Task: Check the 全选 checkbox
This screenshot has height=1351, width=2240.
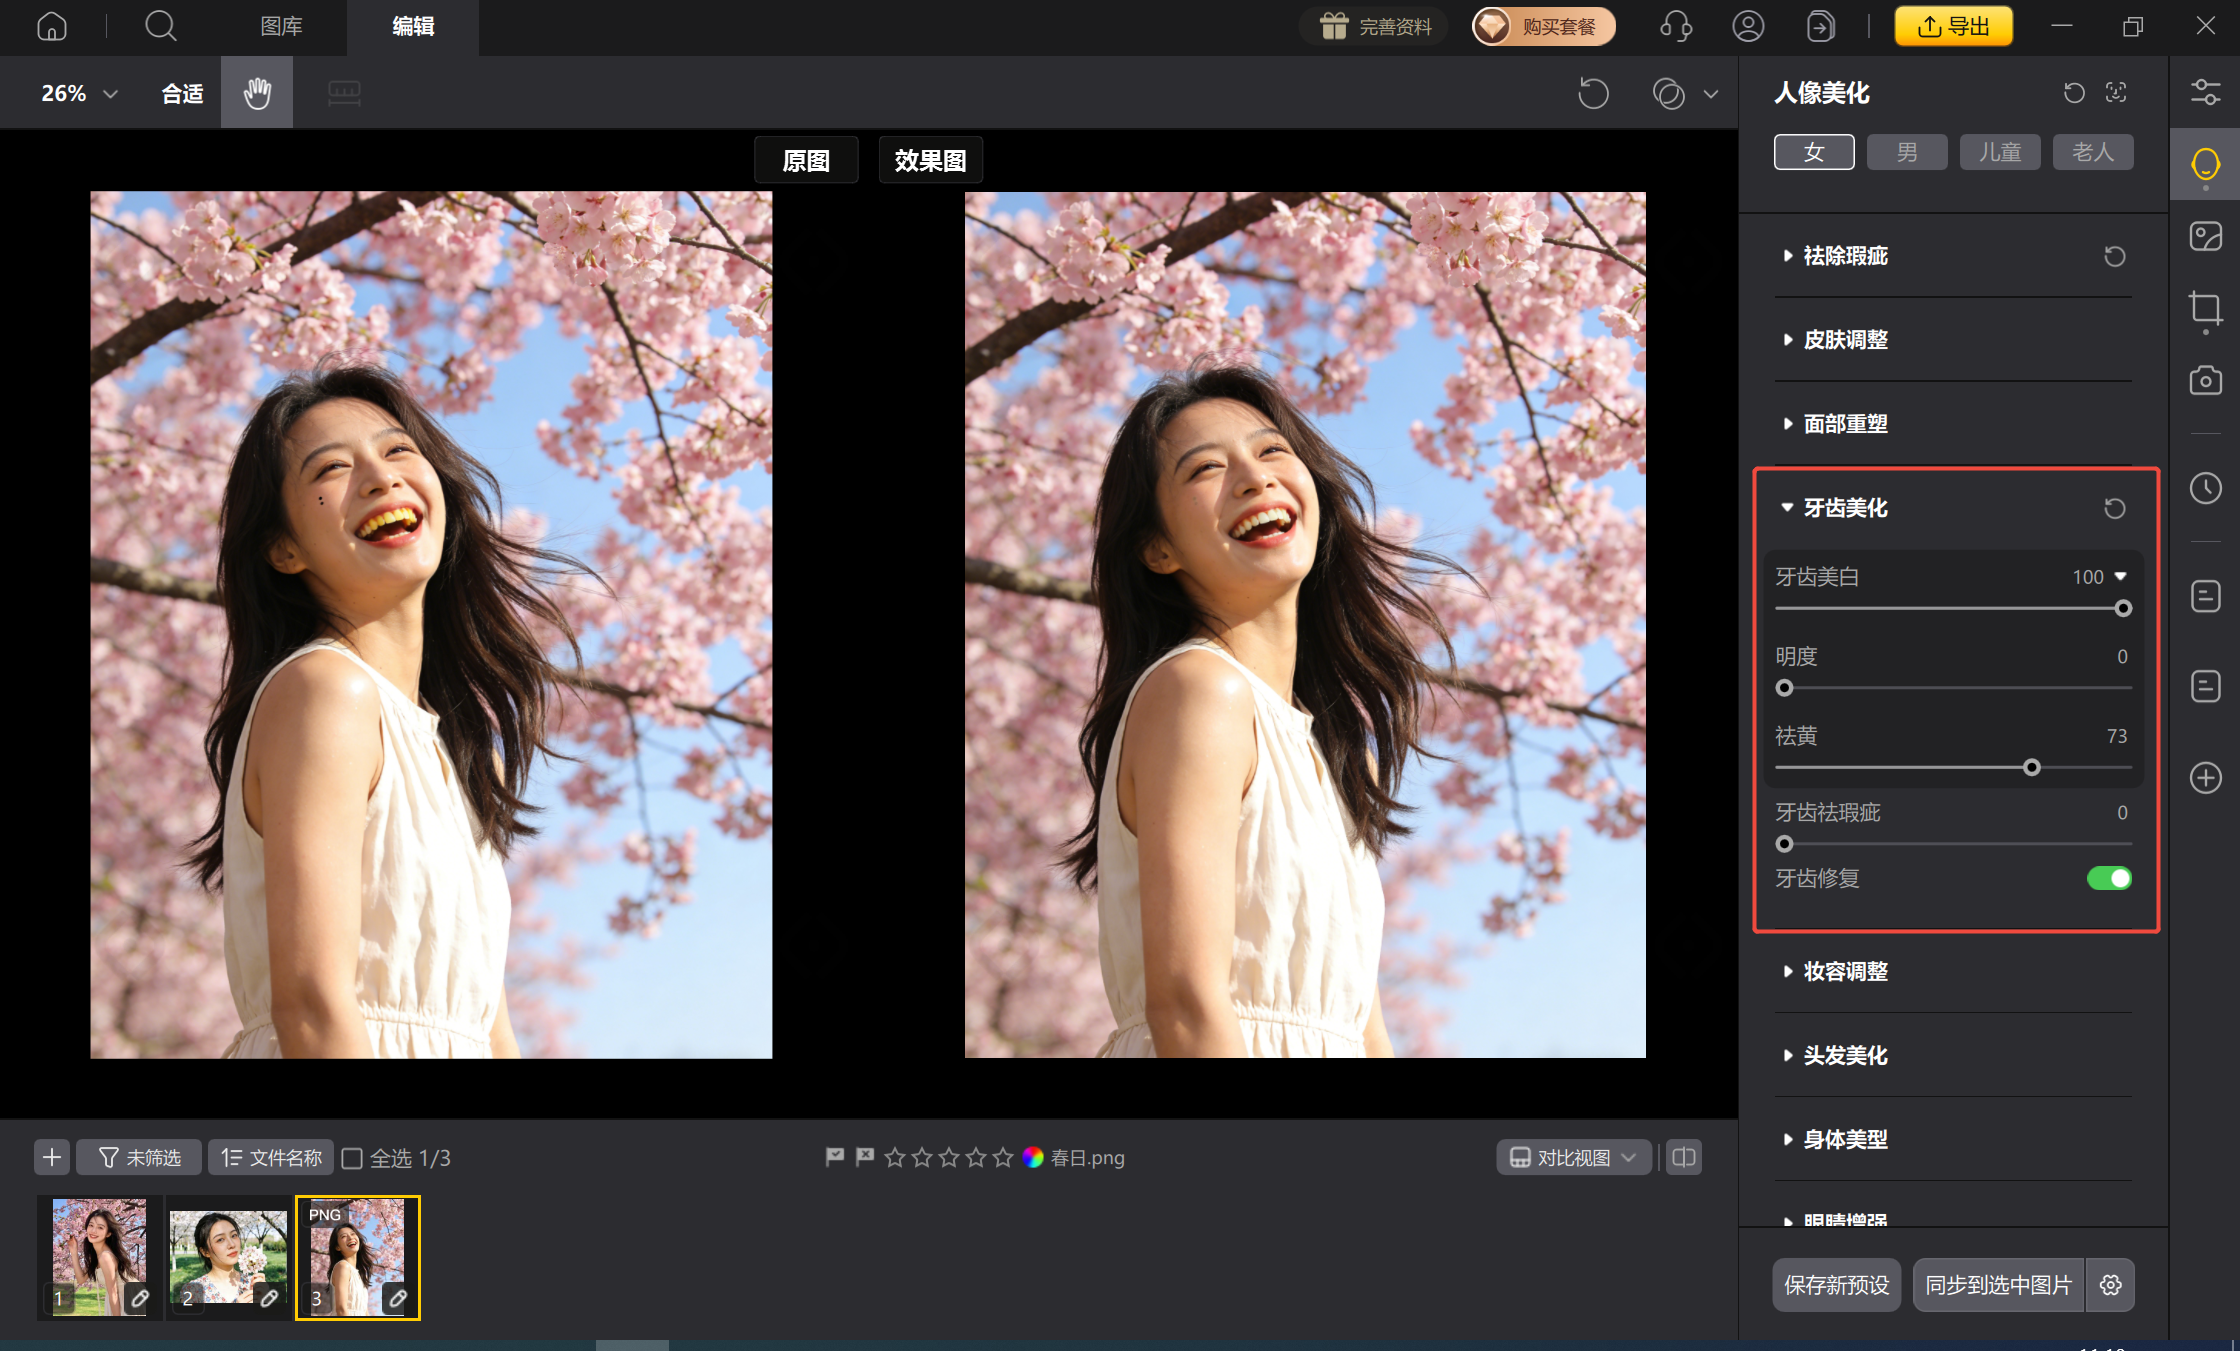Action: [352, 1158]
